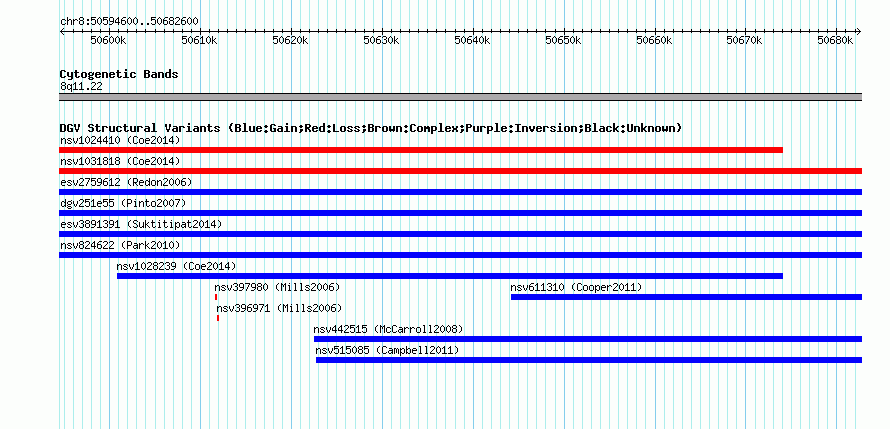Select the small red mark for nsv396971
Image resolution: width=890 pixels, height=429 pixels.
pos(218,318)
